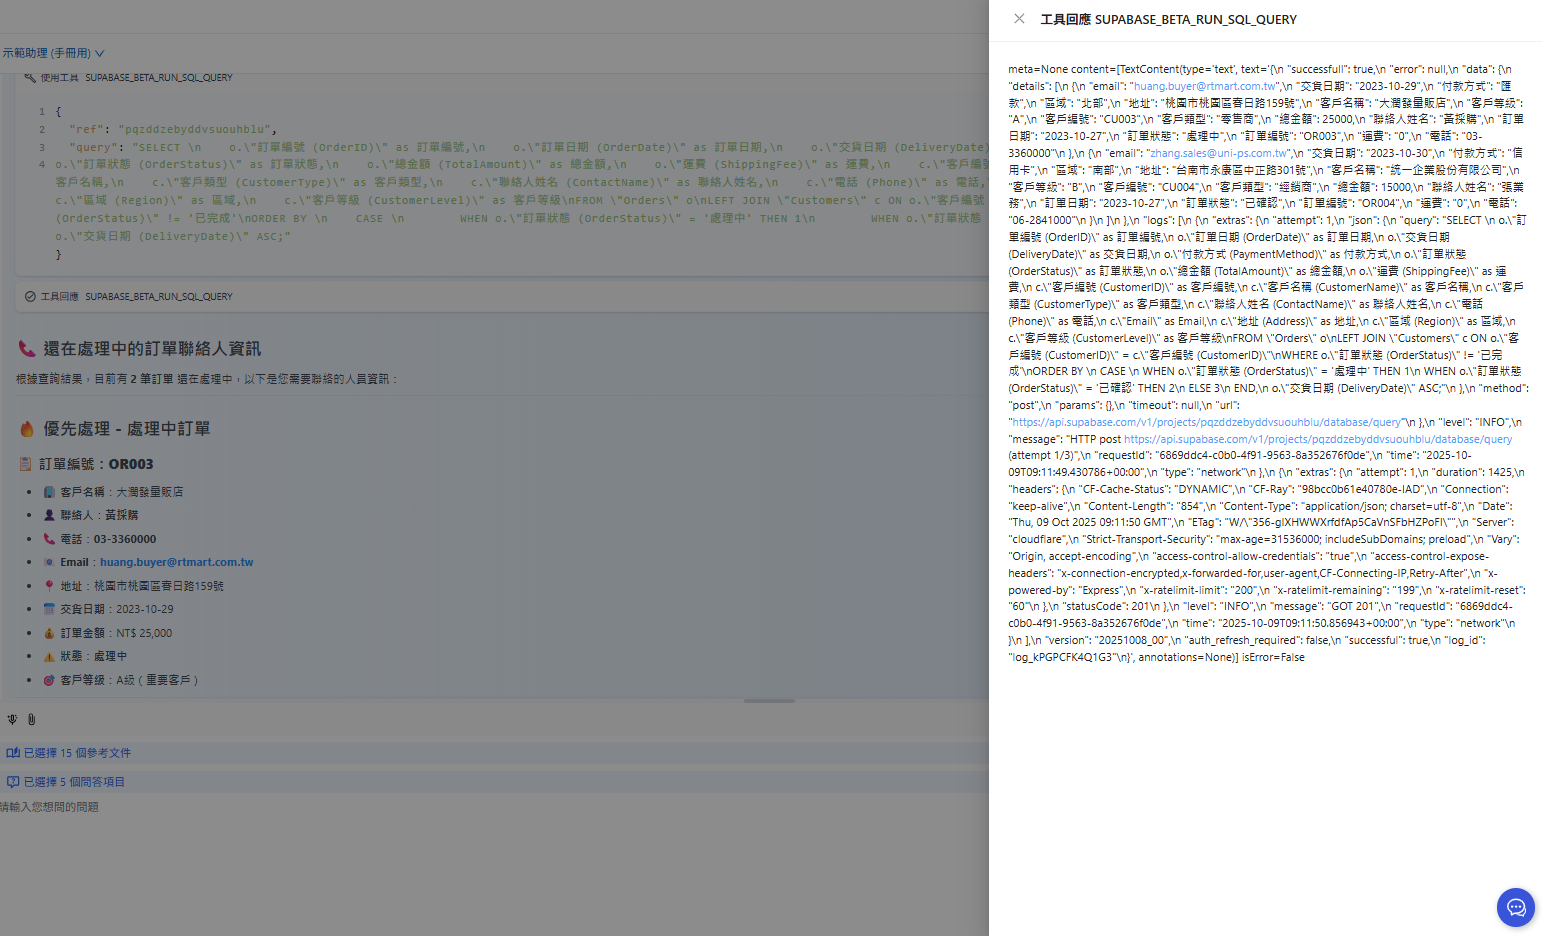This screenshot has width=1542, height=936.
Task: Expand the 使用工具 SUPABASE_BETA_RUN_SQL_QUERY section
Action: click(137, 77)
